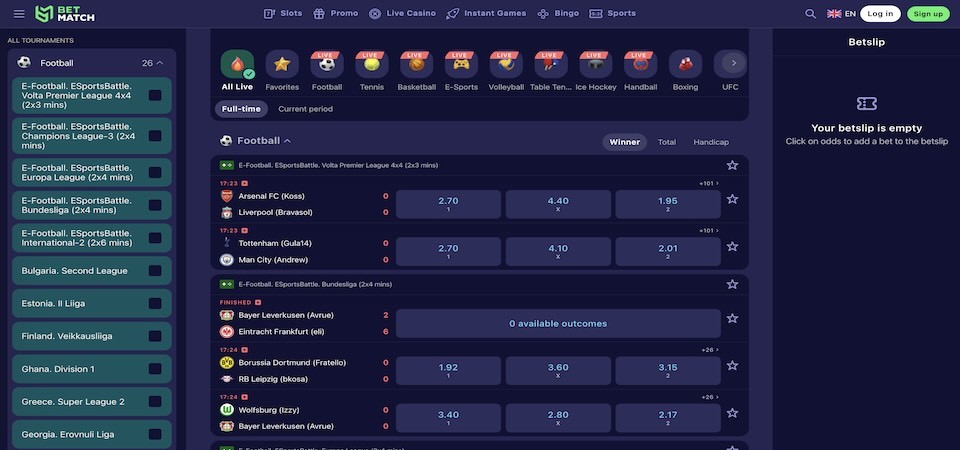Check the International-2 tournament checkbox
Viewport: 960px width, 450px height.
(155, 238)
